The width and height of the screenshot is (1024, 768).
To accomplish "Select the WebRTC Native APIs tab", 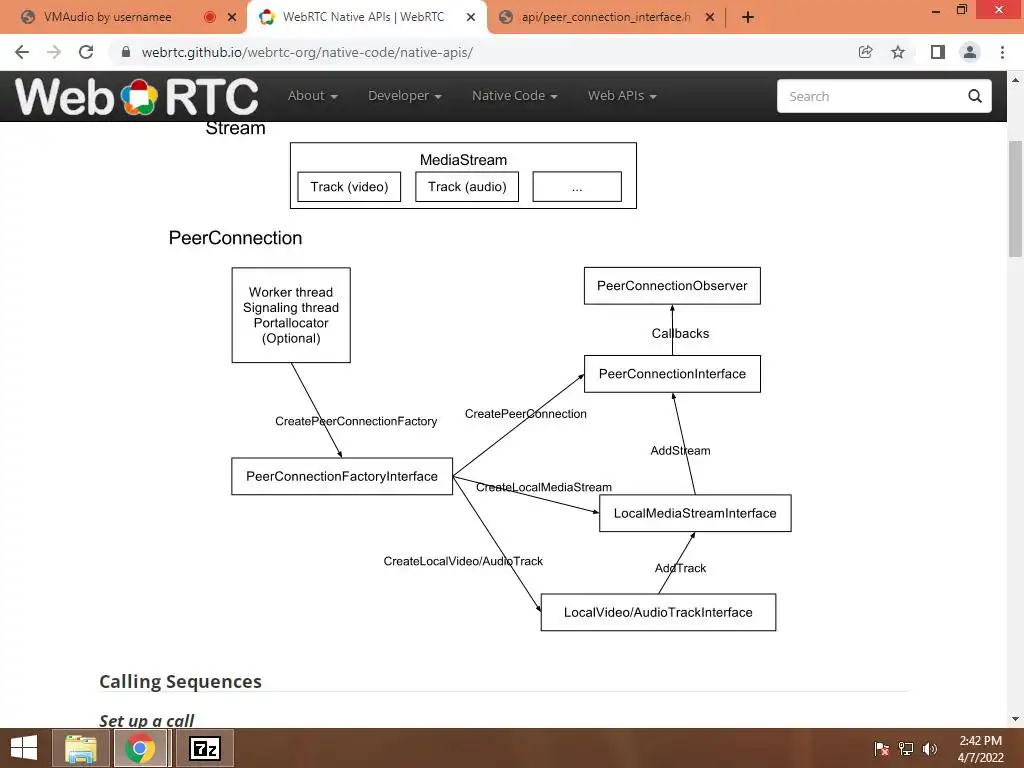I will click(x=363, y=17).
